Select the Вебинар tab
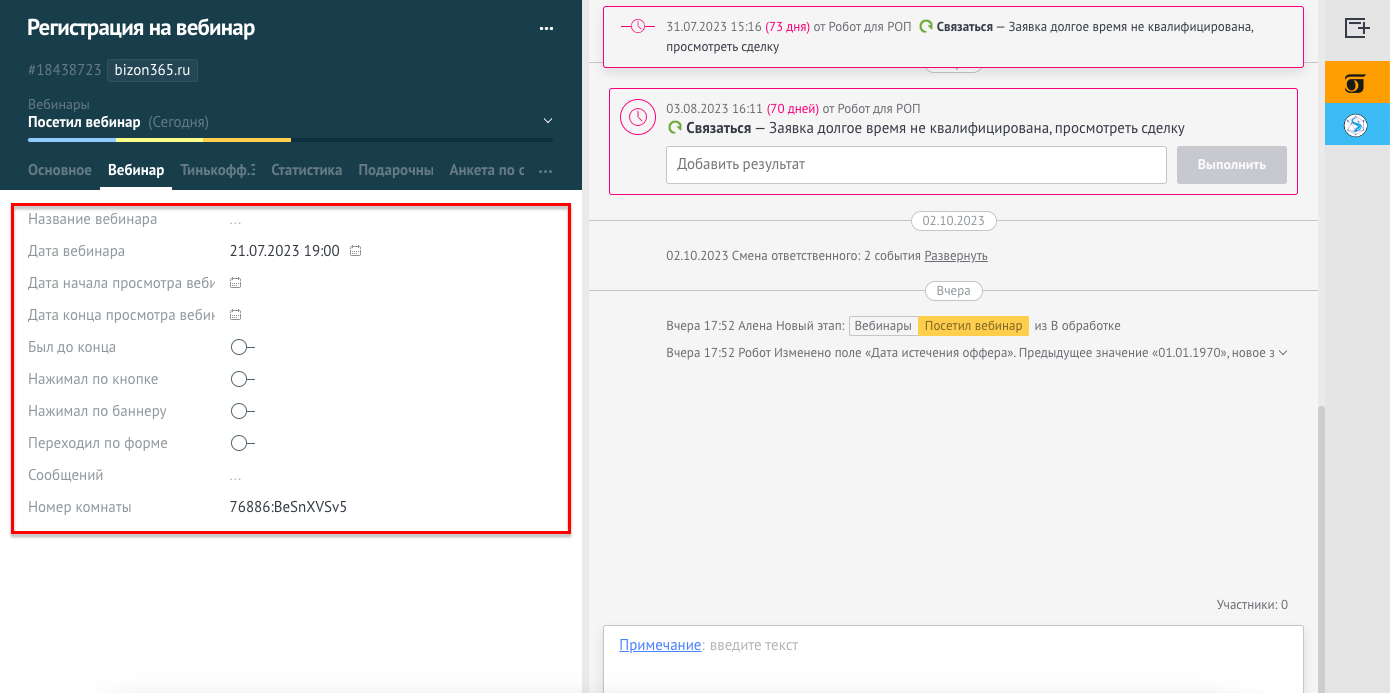This screenshot has width=1390, height=693. 136,170
